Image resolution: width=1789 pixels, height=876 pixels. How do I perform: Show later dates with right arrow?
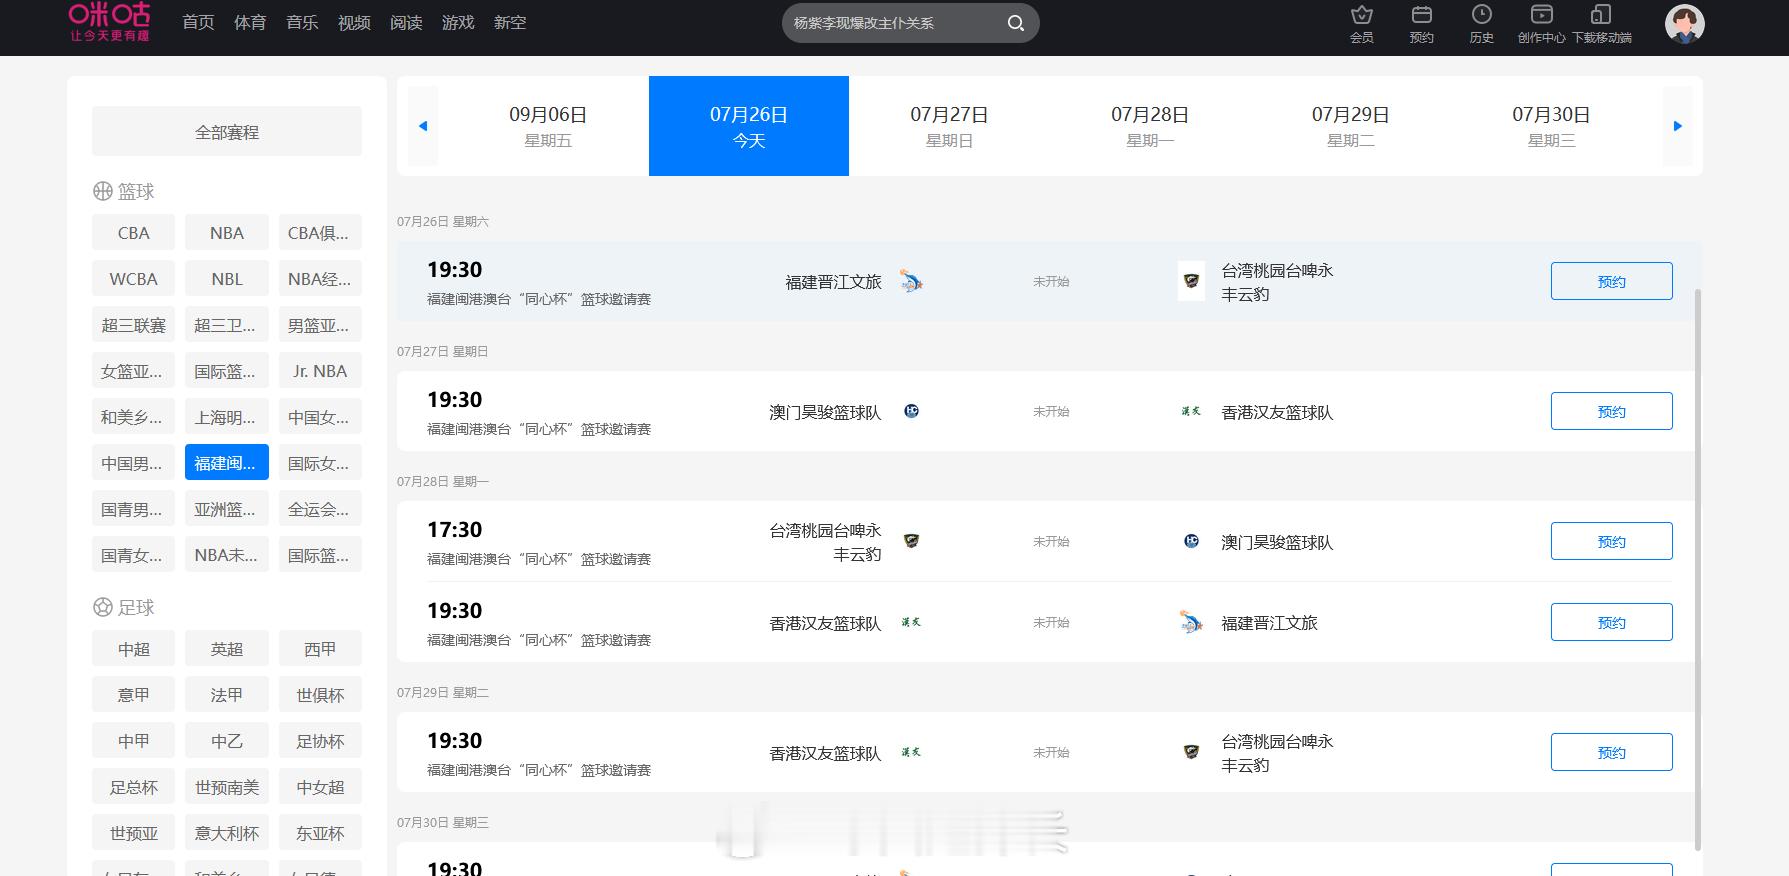(1677, 126)
